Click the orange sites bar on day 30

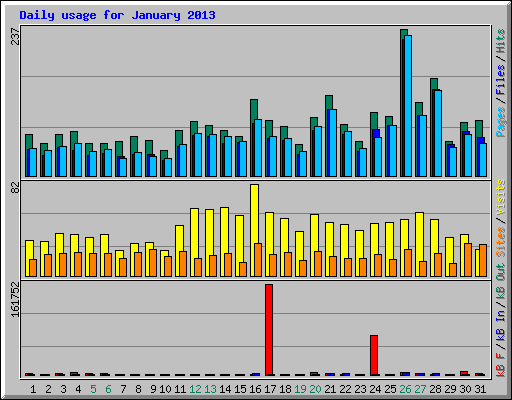pos(468,260)
